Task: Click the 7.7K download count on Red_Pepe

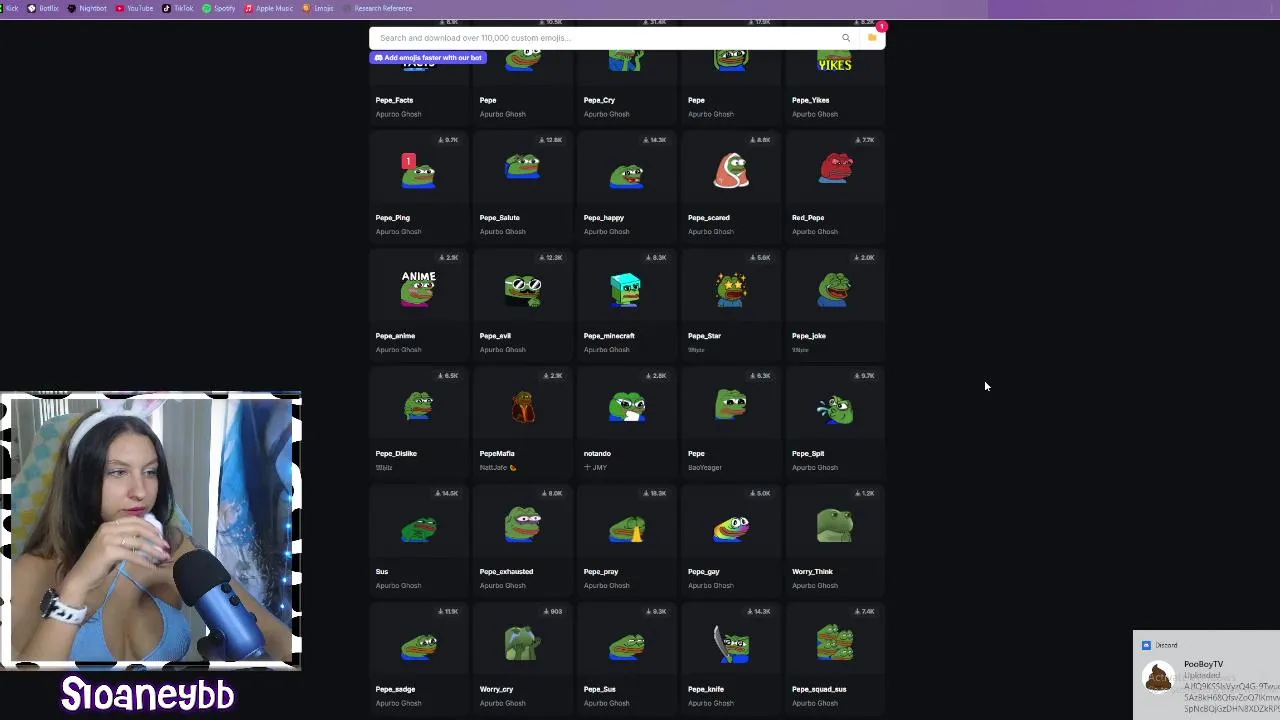Action: (865, 139)
